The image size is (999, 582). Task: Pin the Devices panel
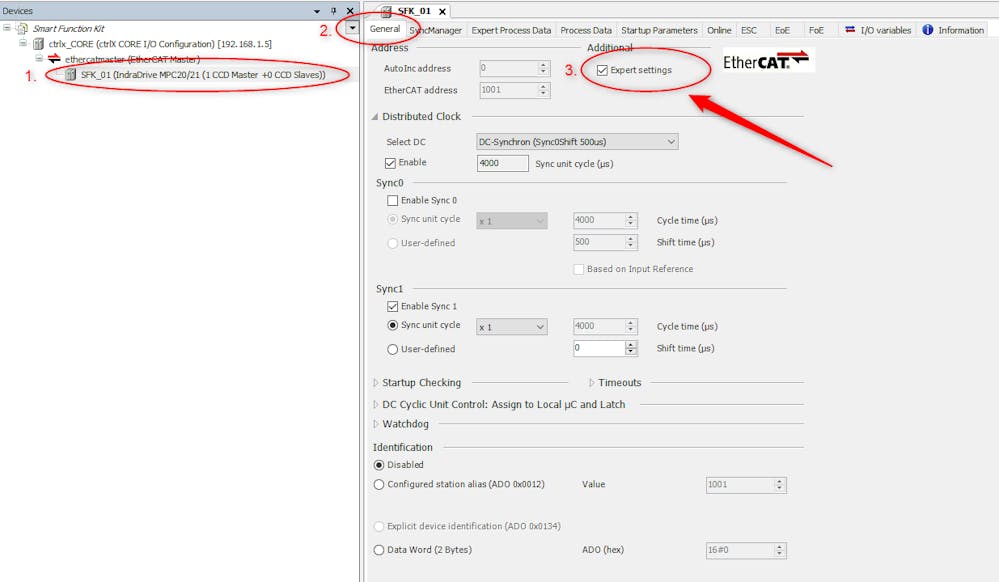[x=333, y=11]
